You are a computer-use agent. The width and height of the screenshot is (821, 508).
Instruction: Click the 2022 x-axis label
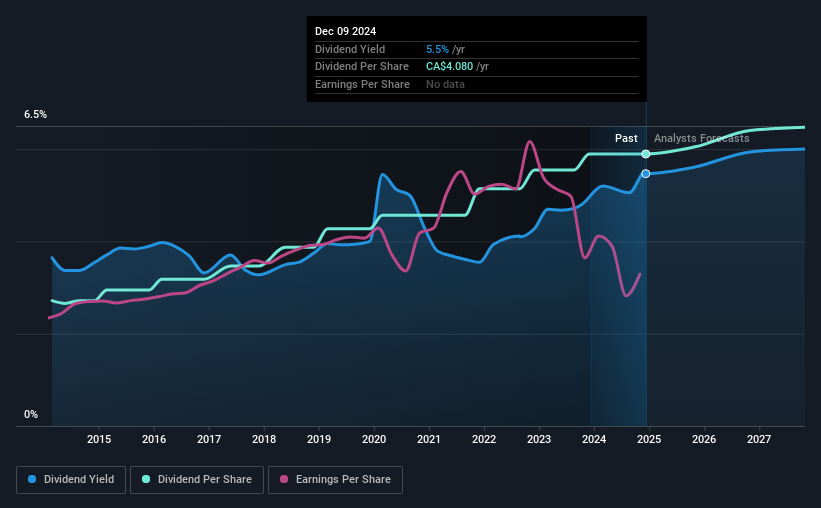click(484, 439)
